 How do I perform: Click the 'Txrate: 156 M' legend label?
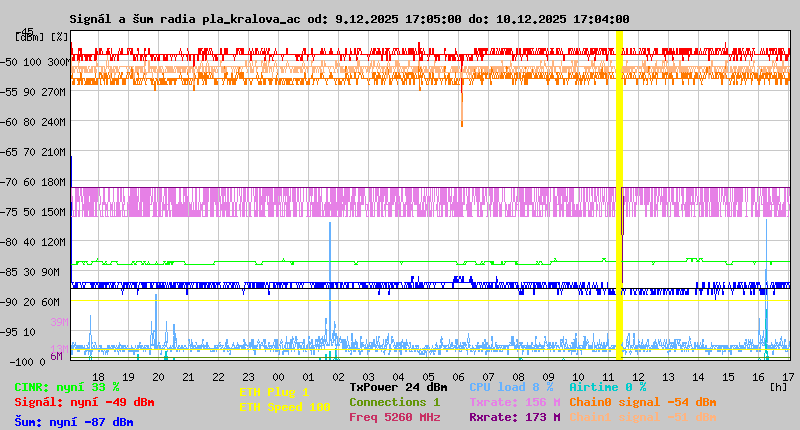point(515,402)
